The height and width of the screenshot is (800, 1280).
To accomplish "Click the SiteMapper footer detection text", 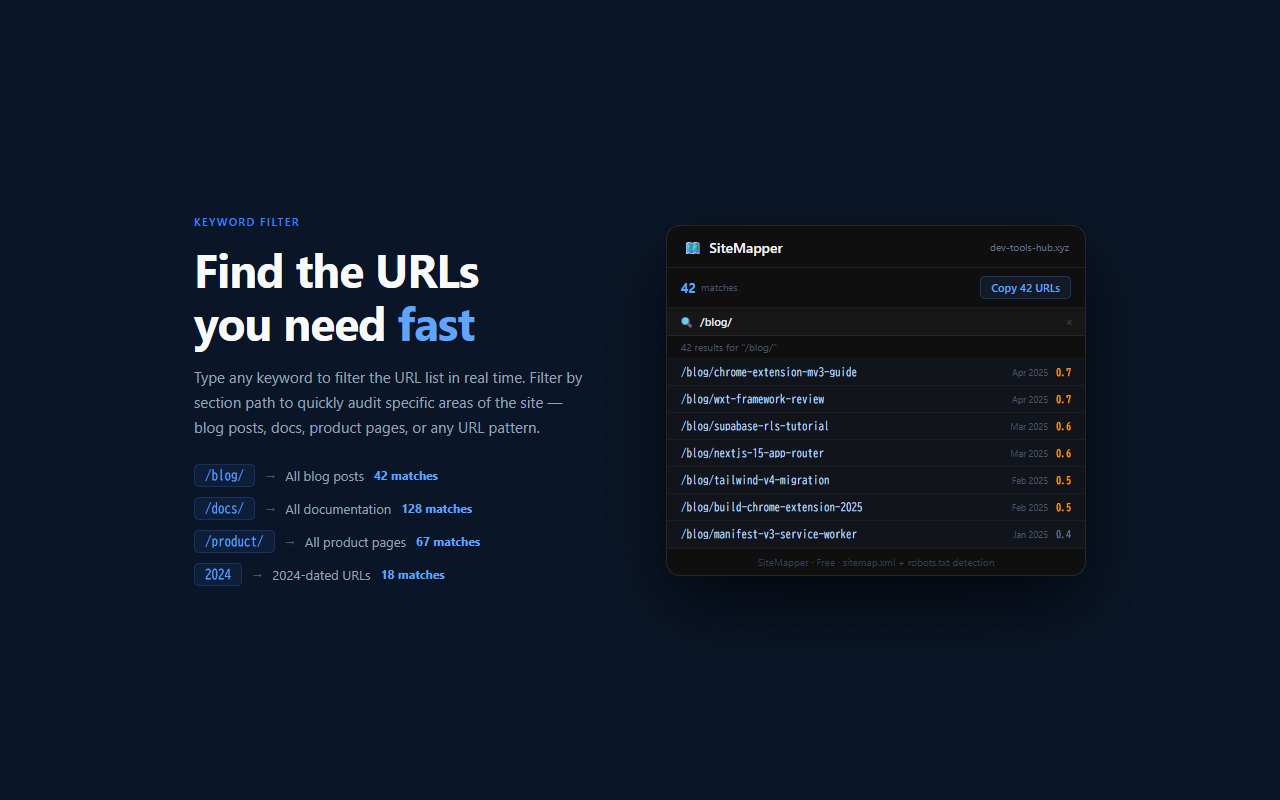I will click(876, 563).
